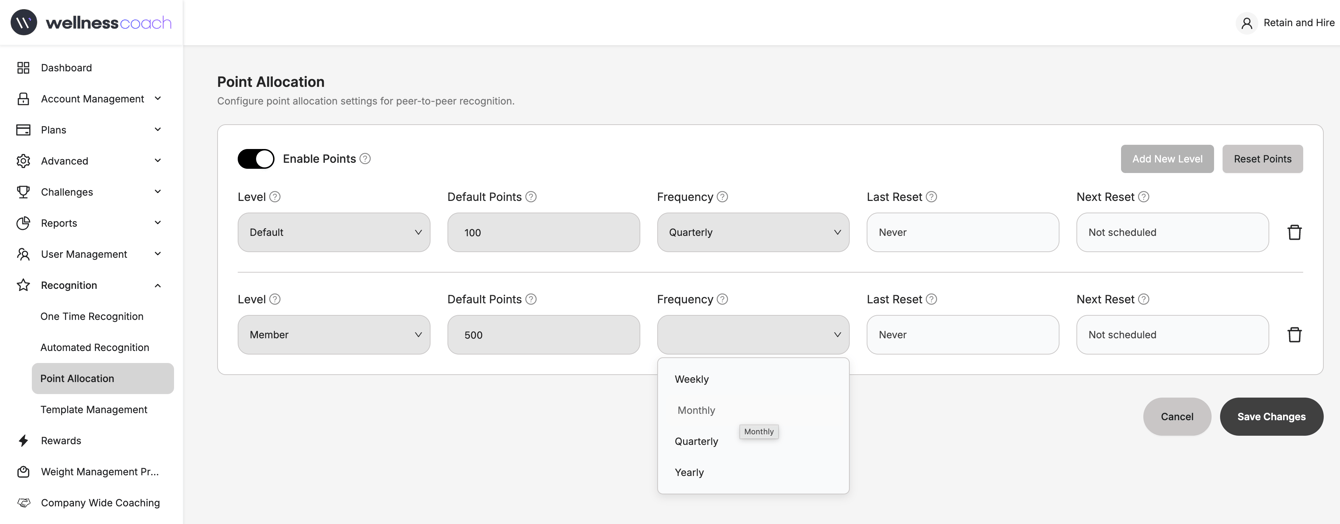Screen dimensions: 1340x524
Task: Open the Default level dropdown
Action: point(334,232)
